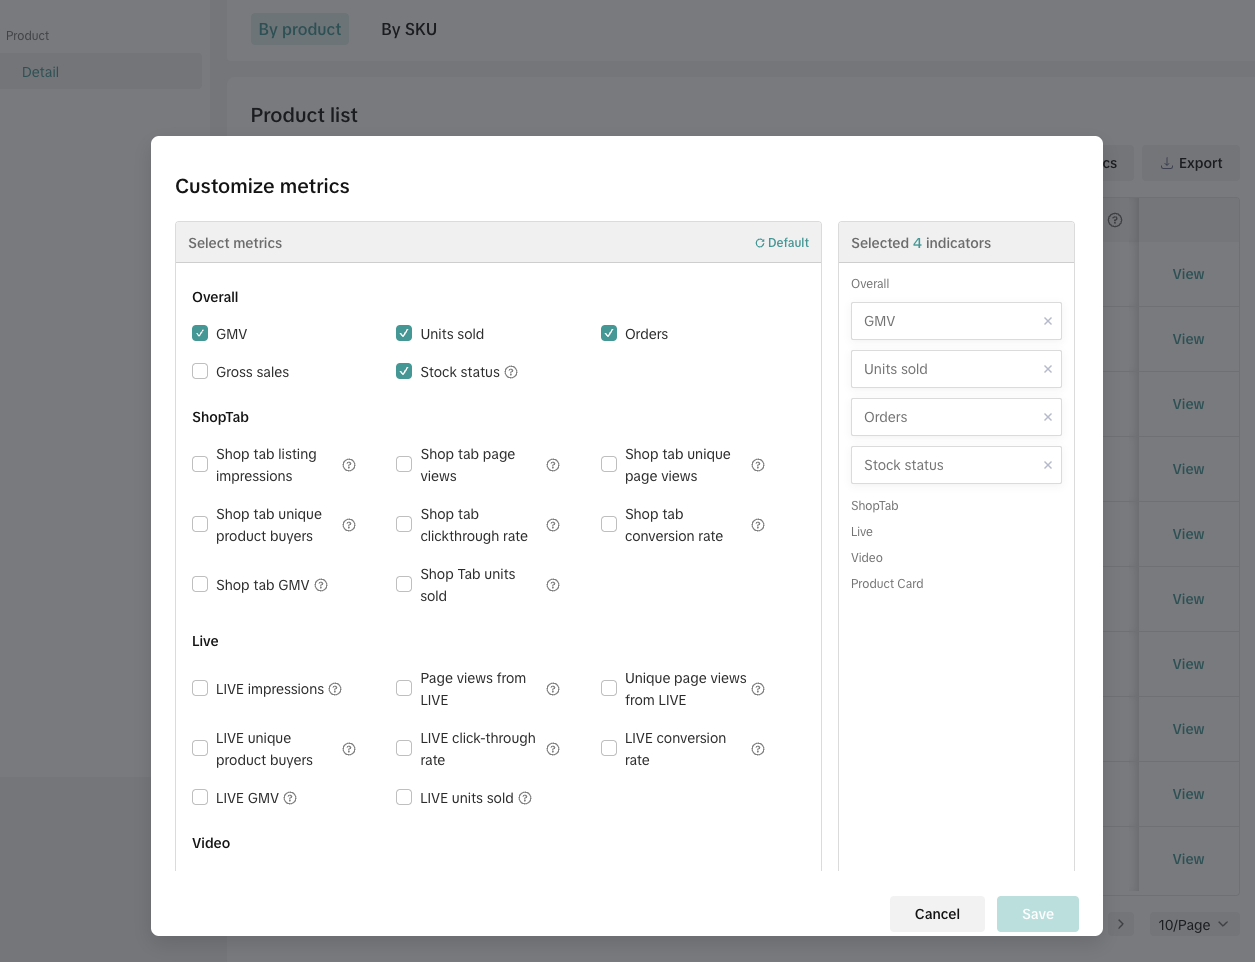Viewport: 1255px width, 962px height.
Task: Click info icon beside LIVE GMV
Action: tap(290, 798)
